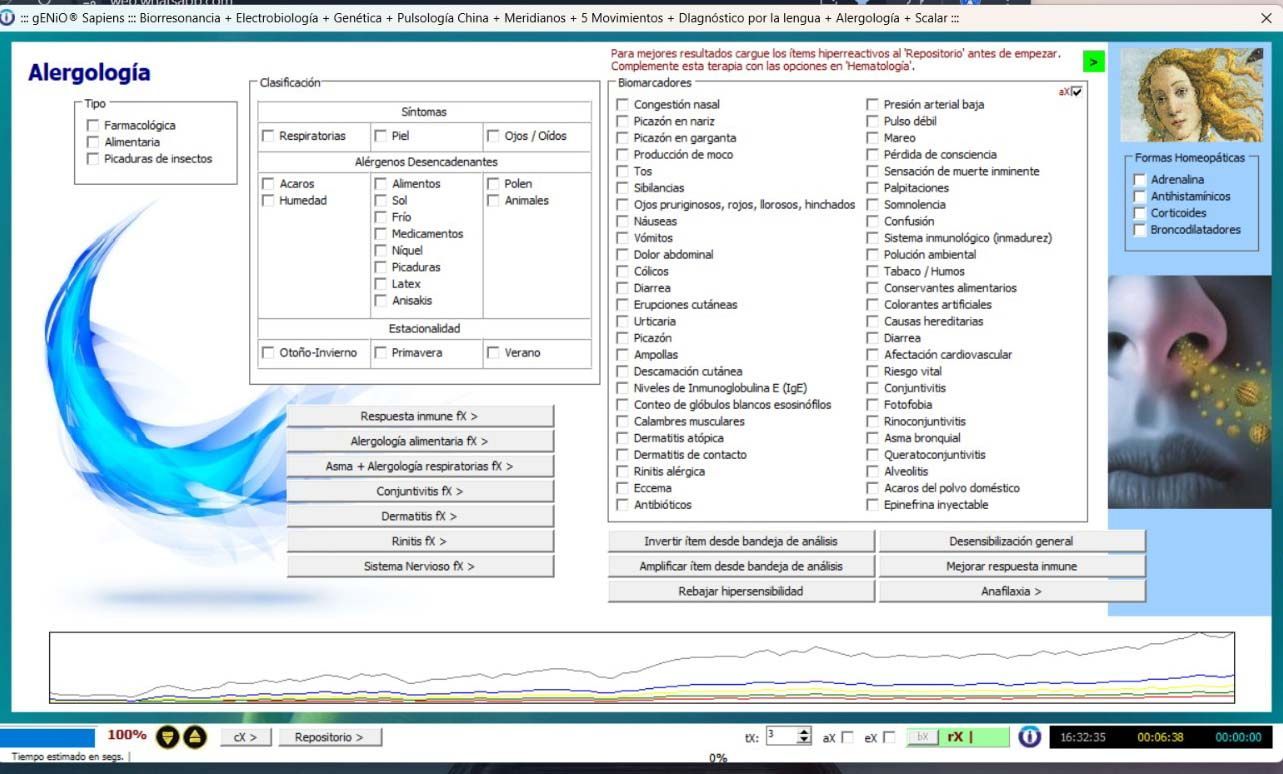Open the cX options button
Viewport: 1283px width, 774px height.
[245, 737]
